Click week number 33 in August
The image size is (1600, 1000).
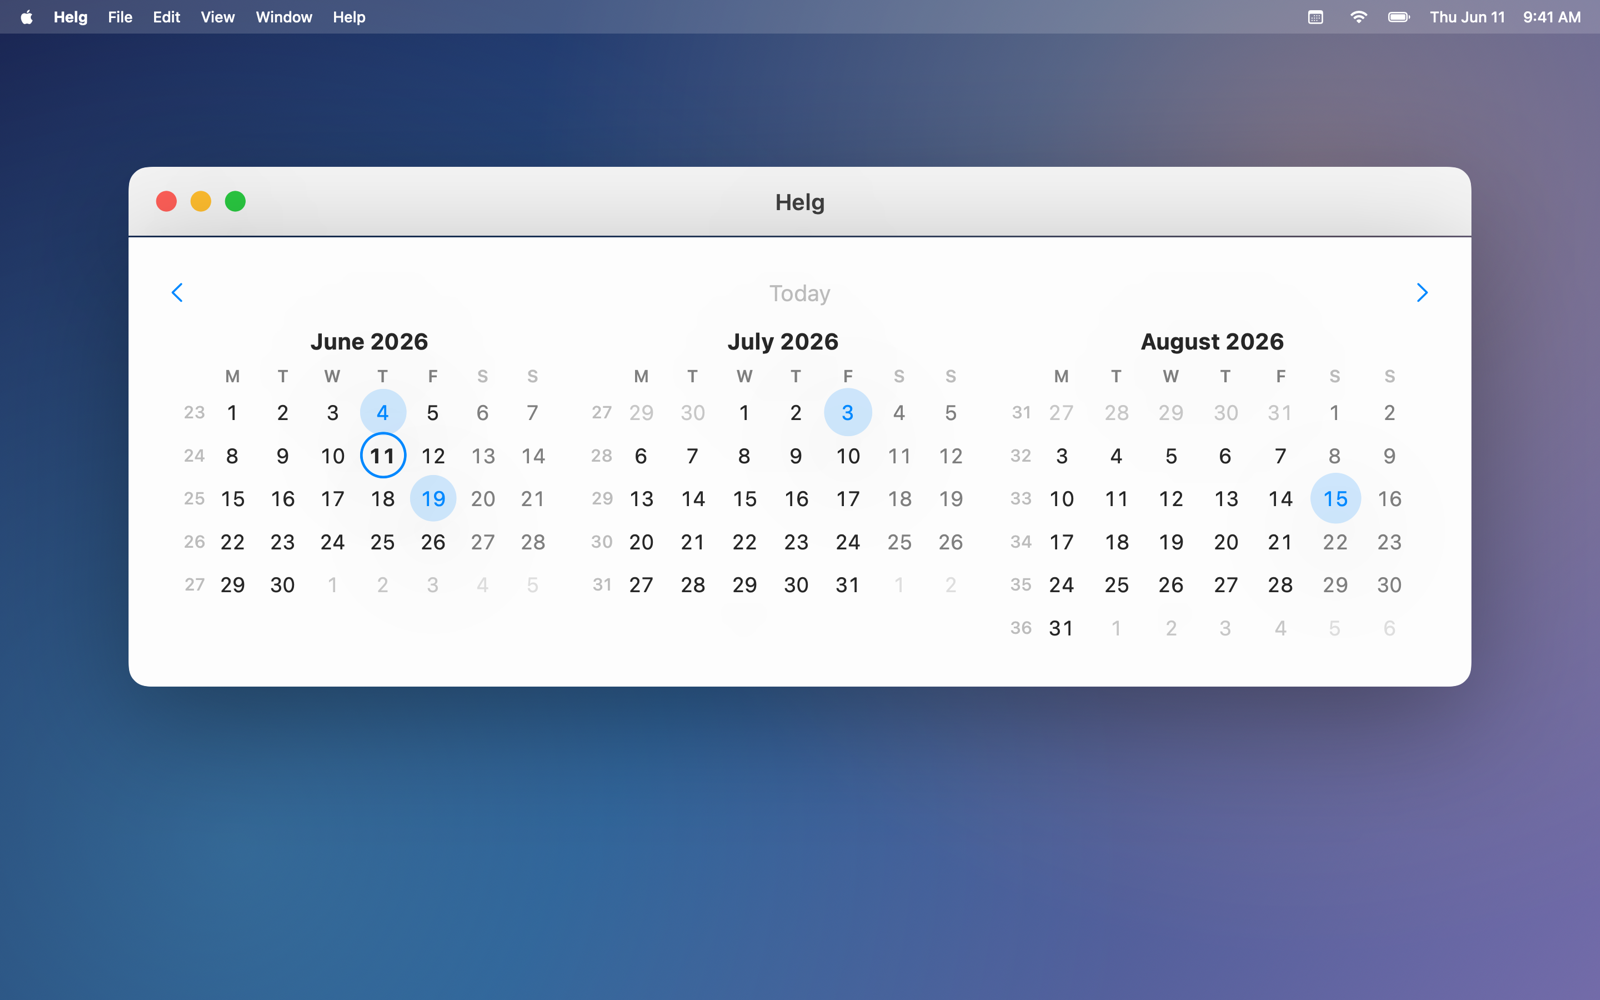1020,498
